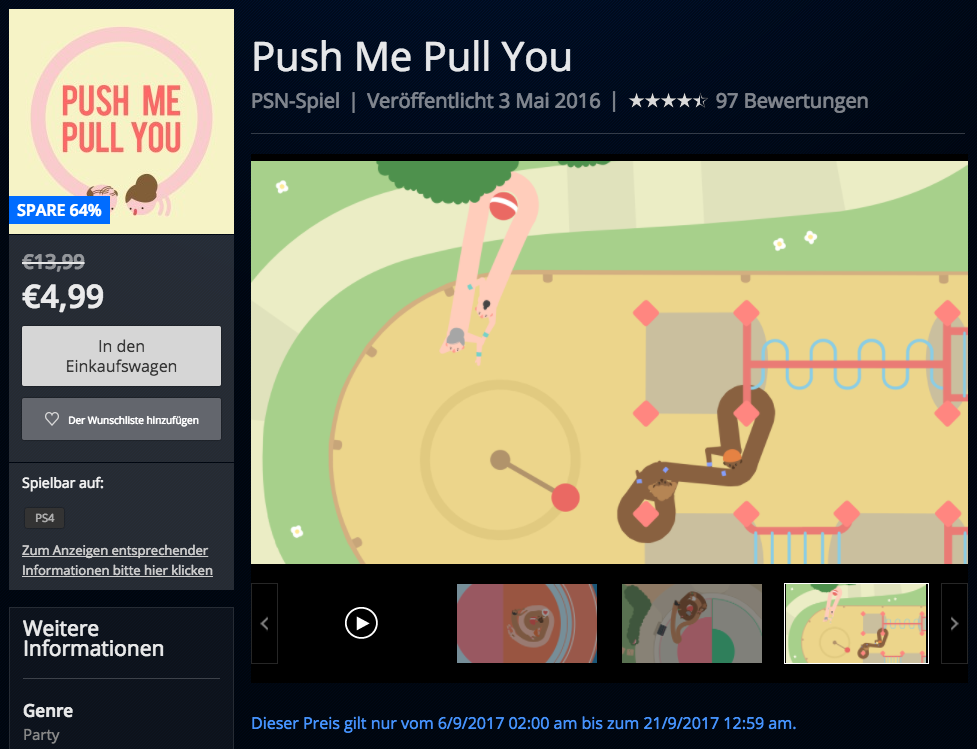Go to the previous media thumbnail arrow
Image resolution: width=977 pixels, height=749 pixels.
[264, 623]
